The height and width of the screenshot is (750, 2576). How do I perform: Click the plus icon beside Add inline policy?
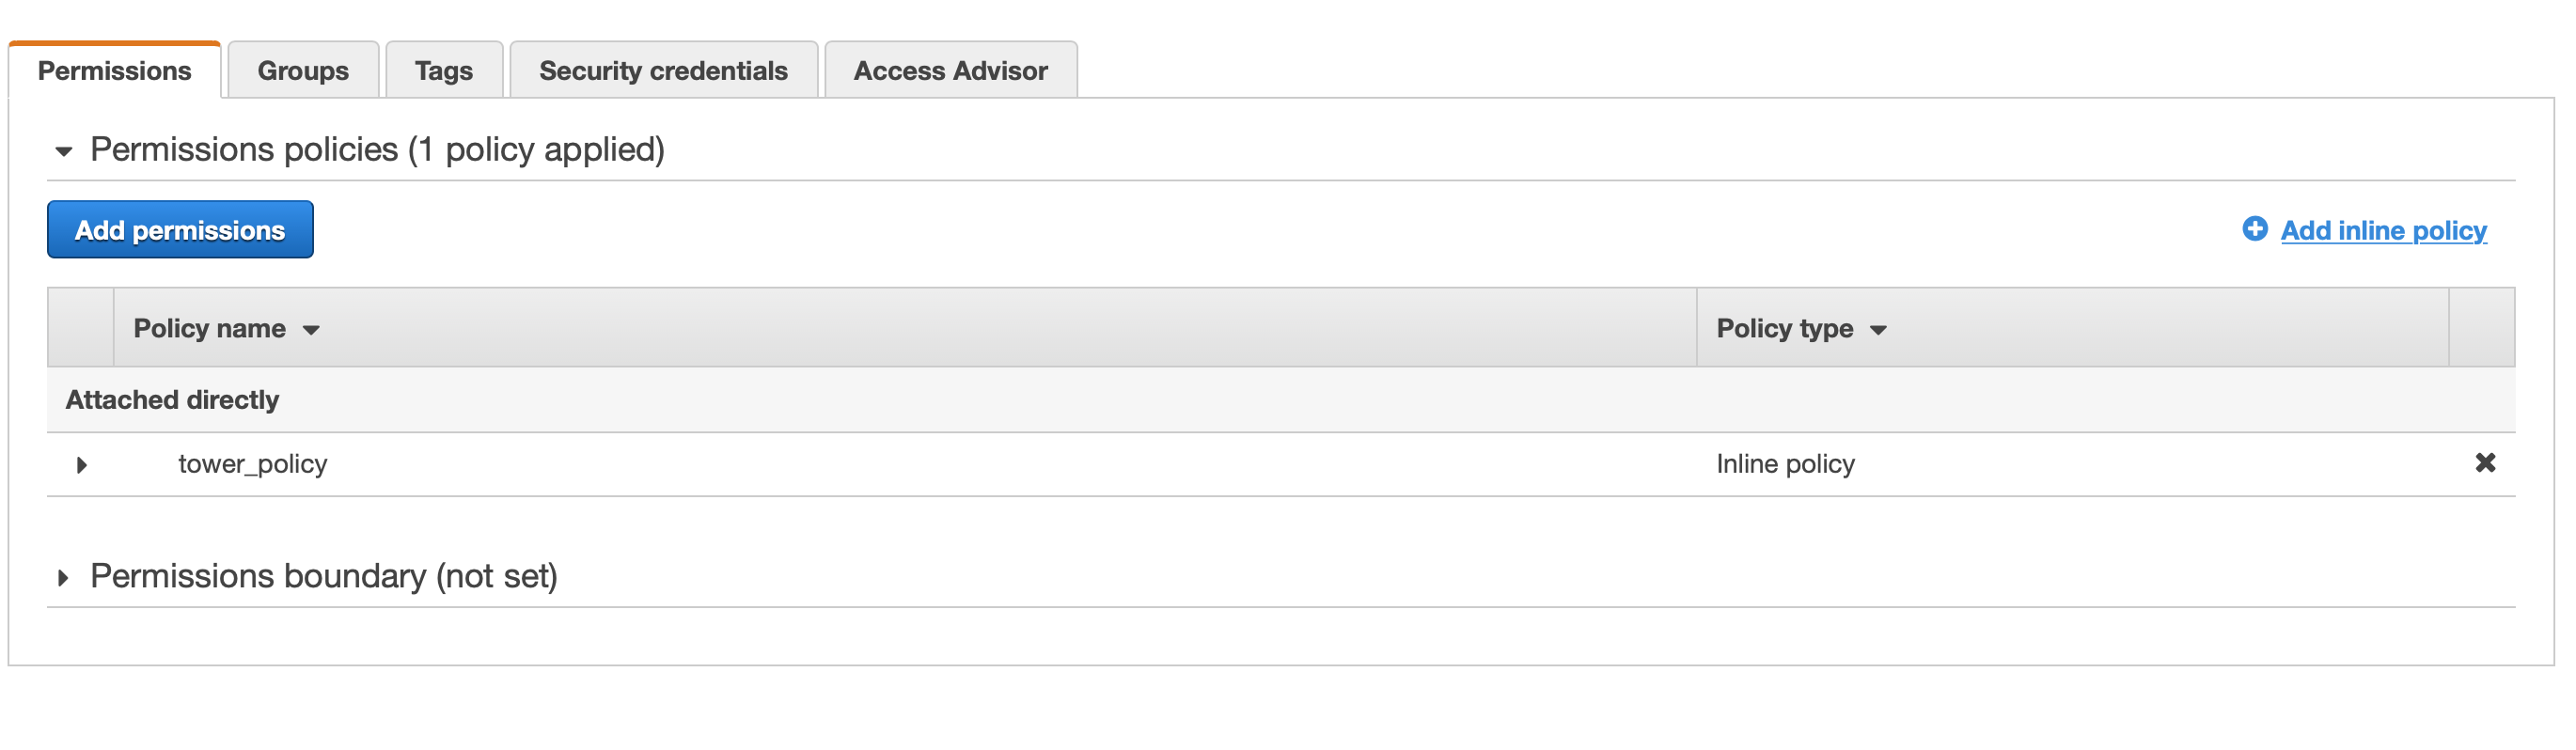2254,229
